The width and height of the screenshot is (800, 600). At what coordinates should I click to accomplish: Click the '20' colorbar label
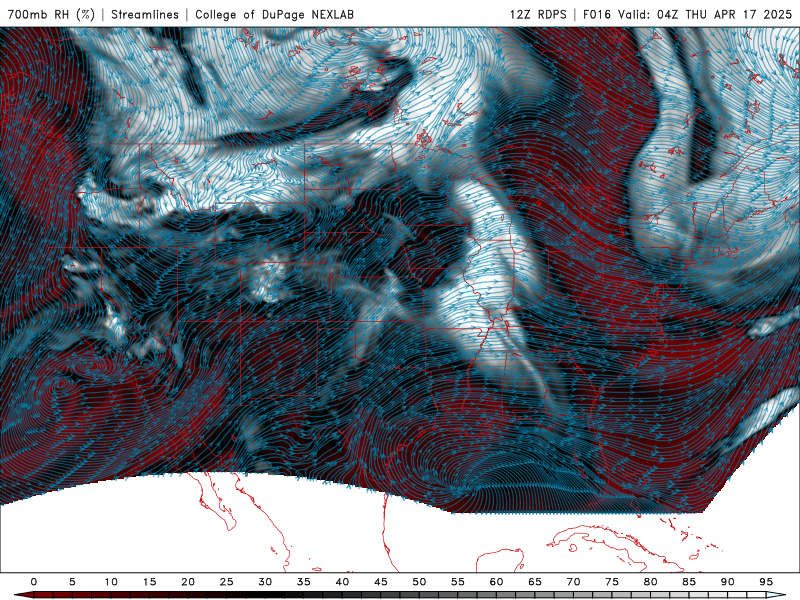point(188,582)
